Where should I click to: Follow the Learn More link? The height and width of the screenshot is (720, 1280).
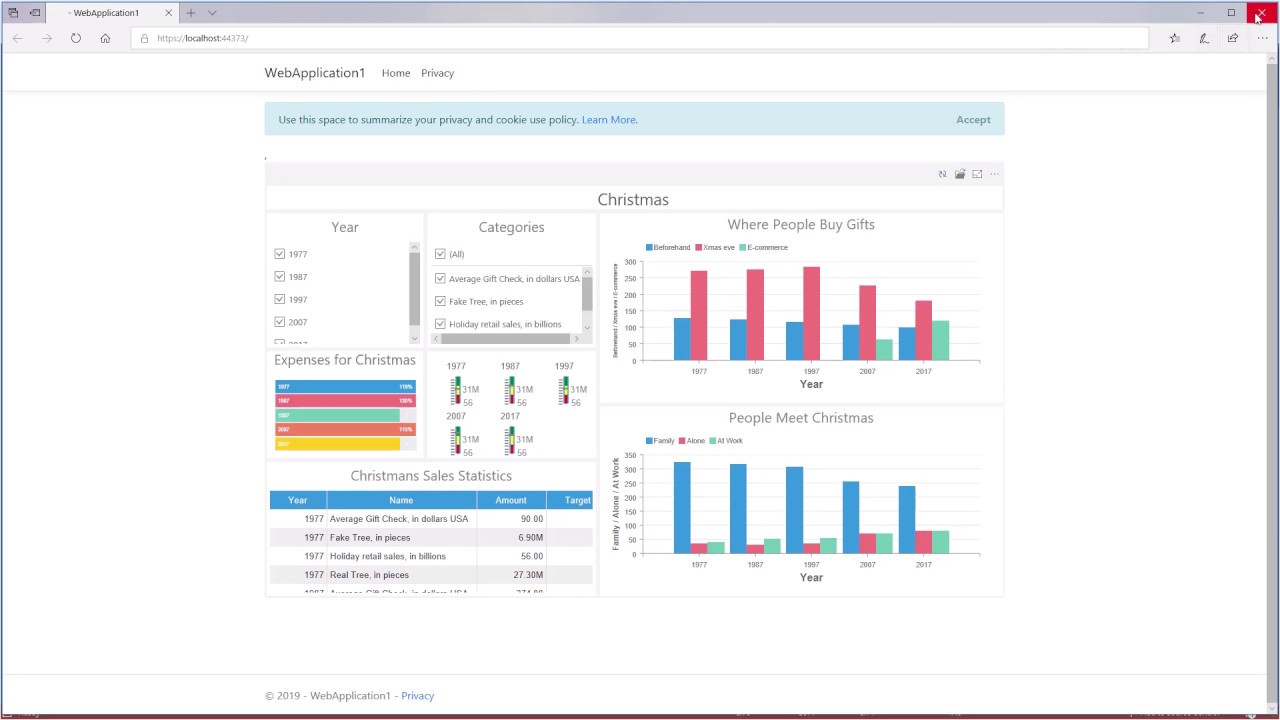[608, 120]
